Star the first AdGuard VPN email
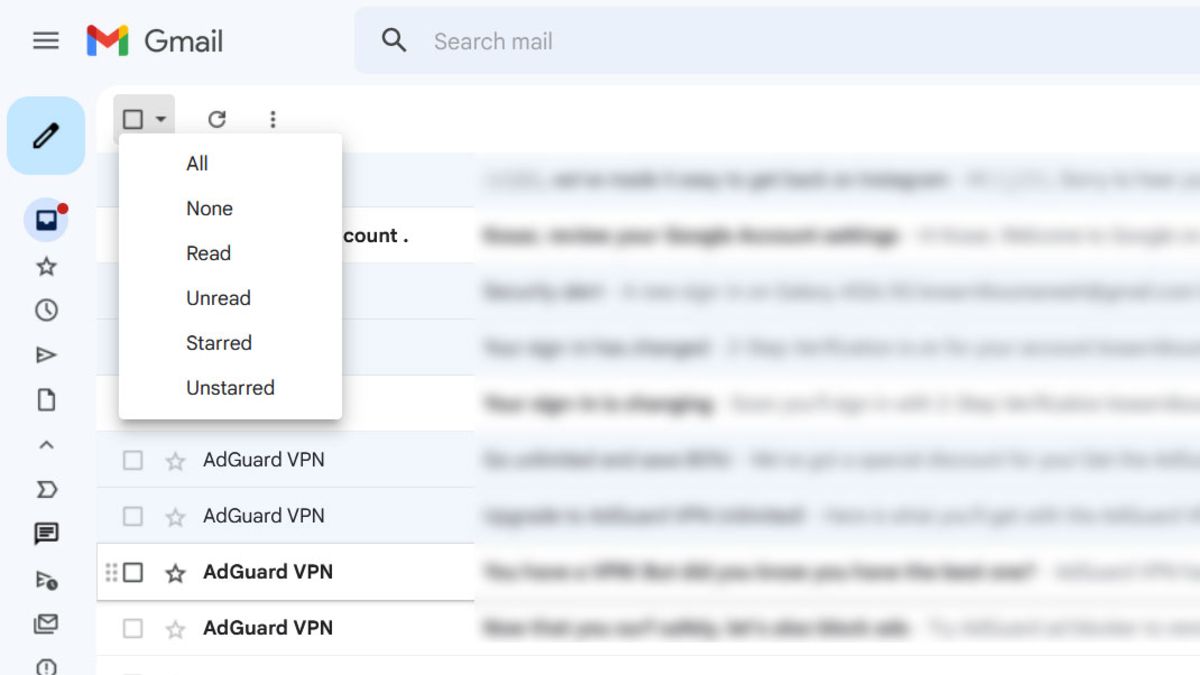 [x=175, y=461]
